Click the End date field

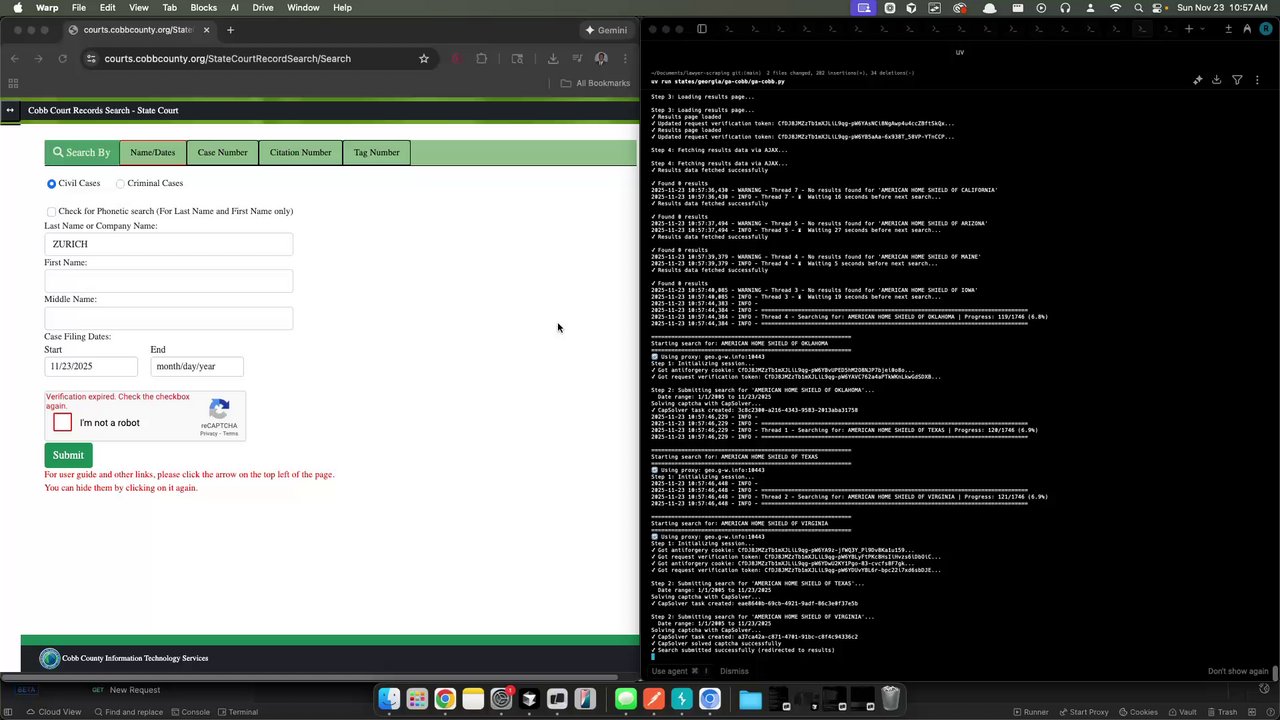197,367
